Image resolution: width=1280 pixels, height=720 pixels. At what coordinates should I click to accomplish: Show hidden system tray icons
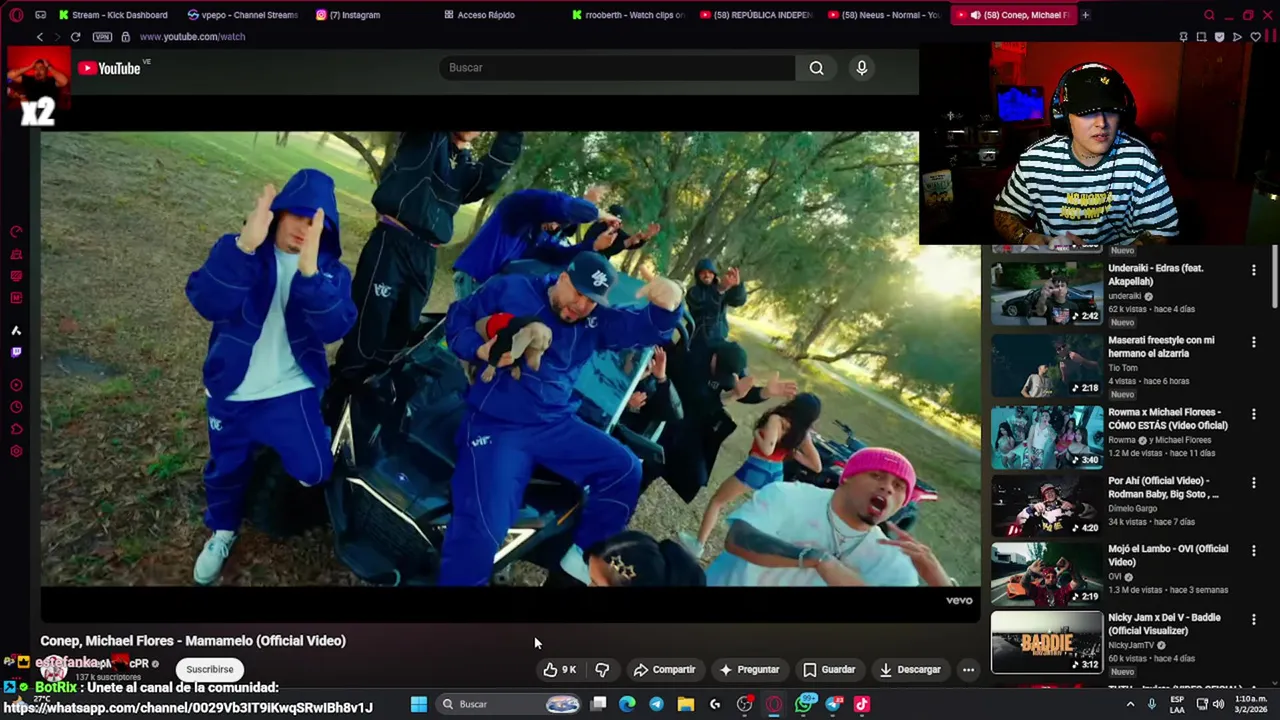pos(1131,704)
